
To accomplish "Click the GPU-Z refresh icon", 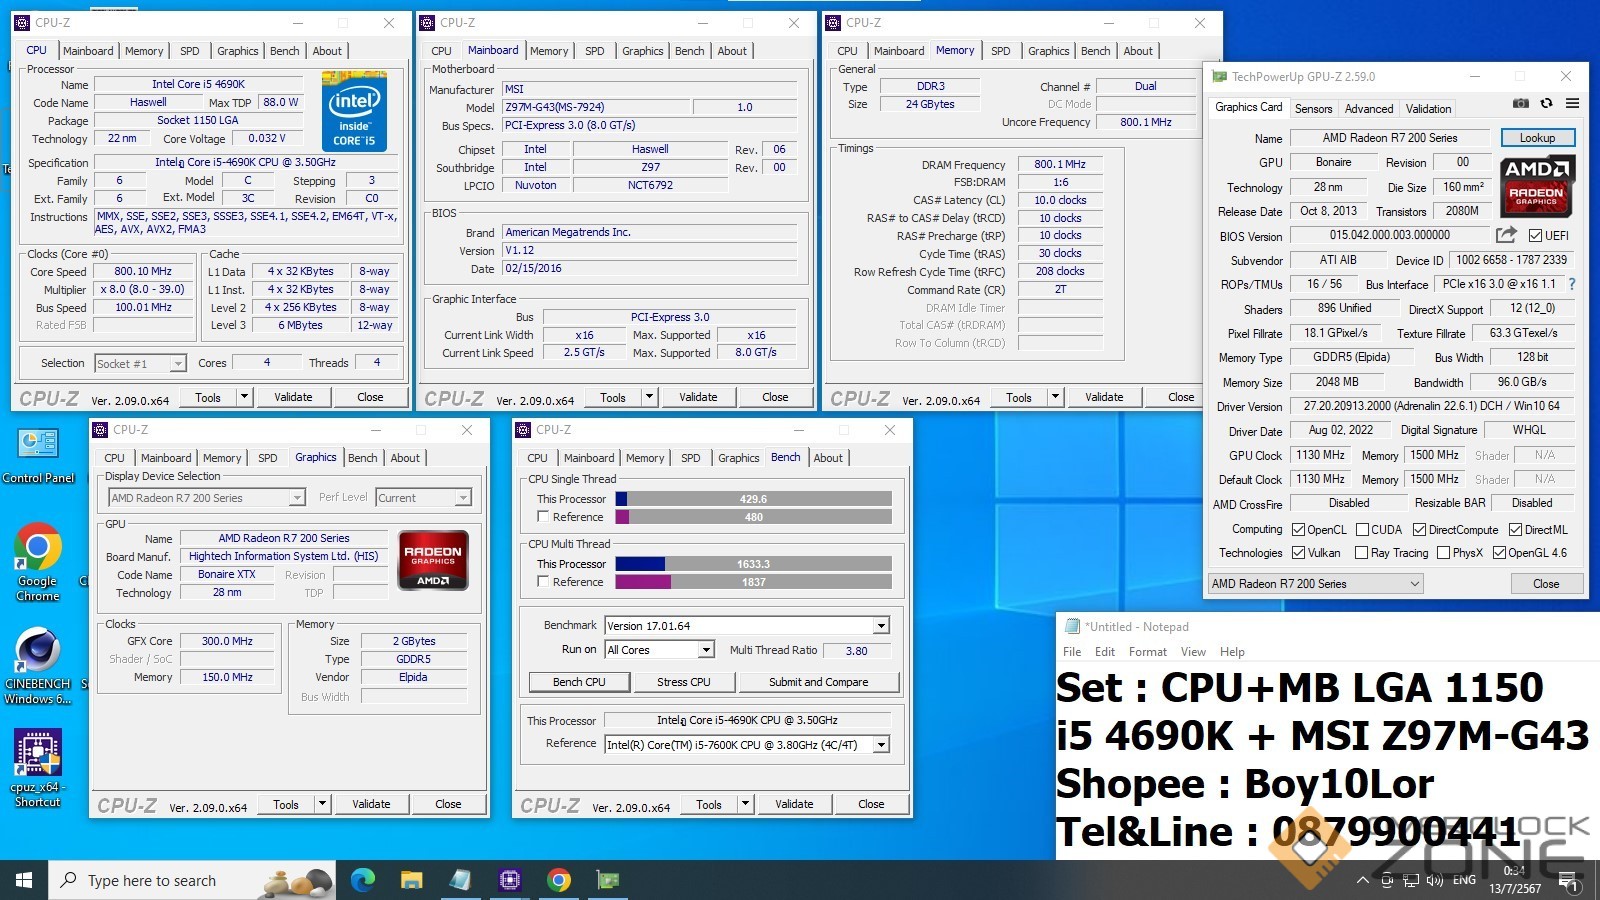I will tap(1546, 103).
